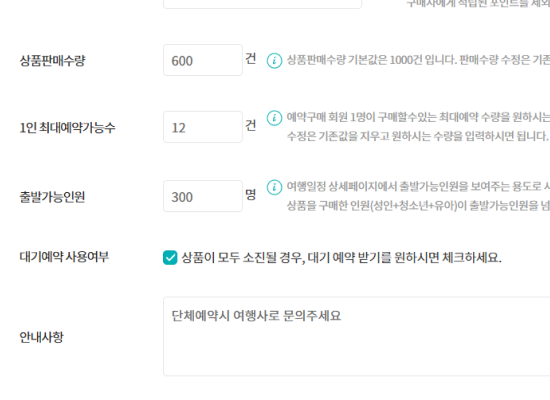Select the 출발가능인원 field label
This screenshot has height=400, width=550.
[52, 197]
